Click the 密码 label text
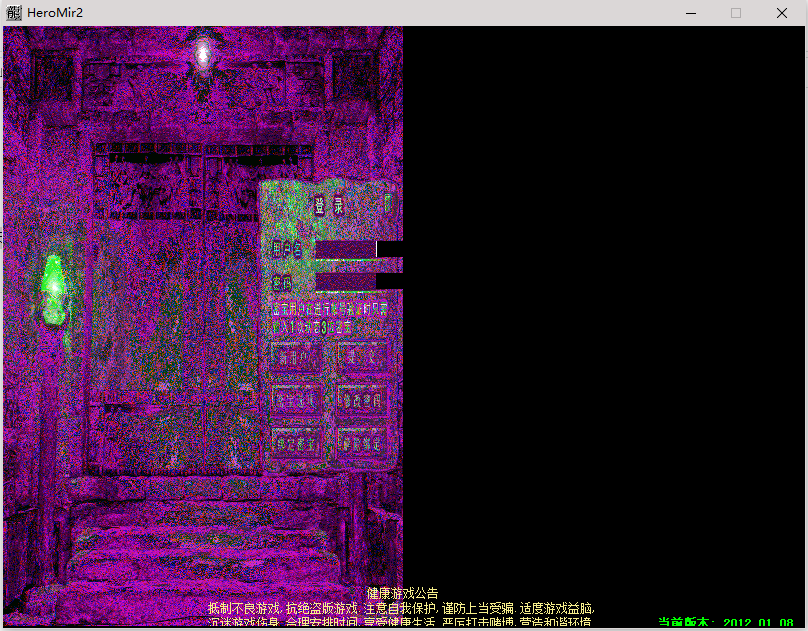This screenshot has height=631, width=808. [x=282, y=283]
